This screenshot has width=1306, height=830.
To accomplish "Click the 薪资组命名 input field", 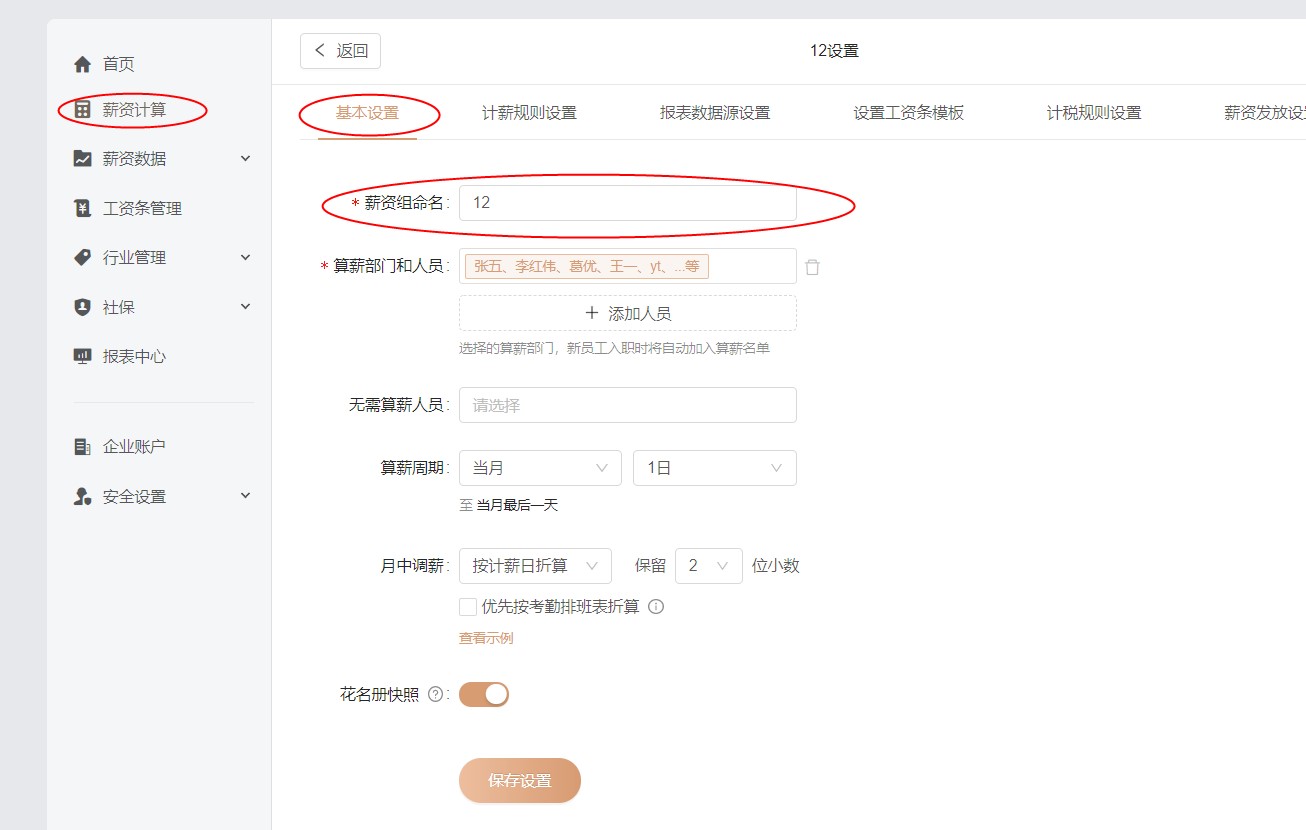I will [627, 203].
